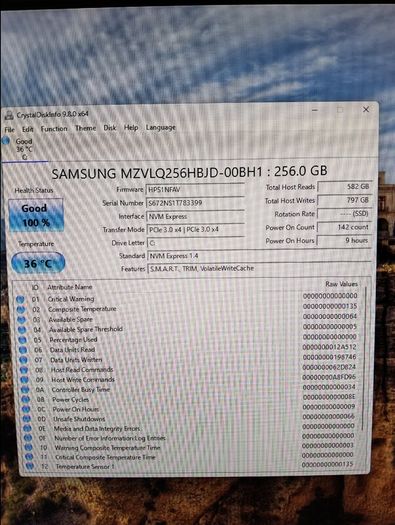The height and width of the screenshot is (525, 395).
Task: Click the ID column header
Action: pos(35,288)
